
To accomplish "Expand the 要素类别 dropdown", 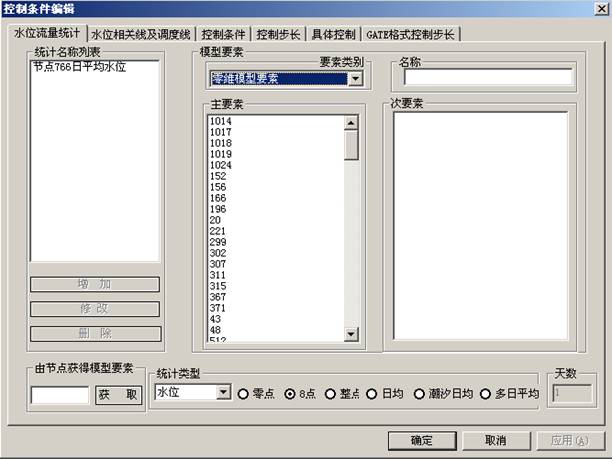I will (354, 78).
